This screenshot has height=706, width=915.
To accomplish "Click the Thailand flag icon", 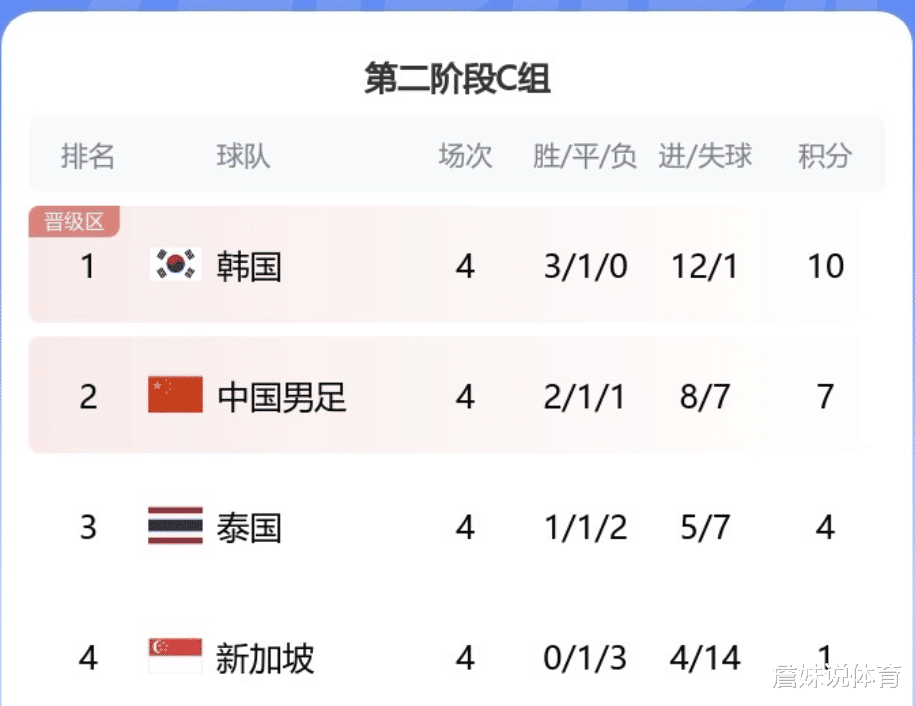I will (176, 525).
